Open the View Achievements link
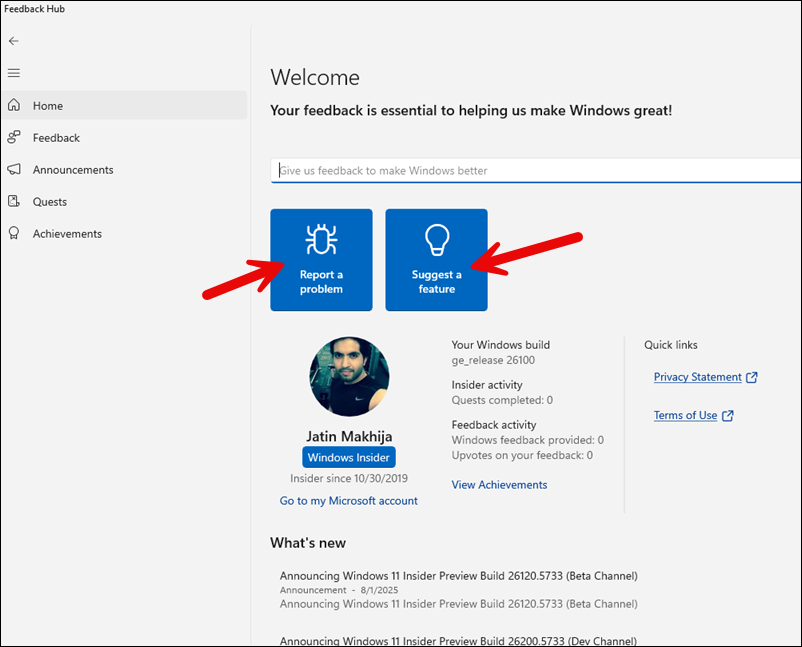Screen dimensions: 802x647 coord(499,485)
